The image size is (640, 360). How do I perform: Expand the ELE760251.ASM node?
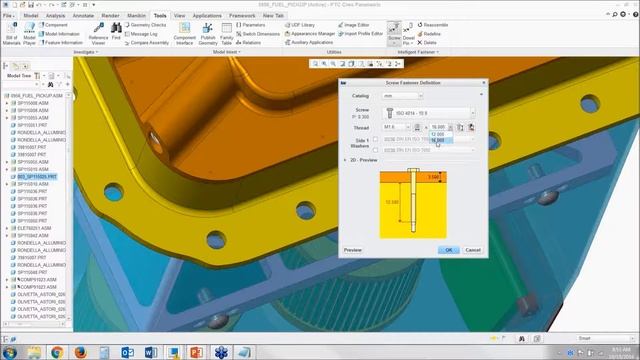(x=7, y=228)
